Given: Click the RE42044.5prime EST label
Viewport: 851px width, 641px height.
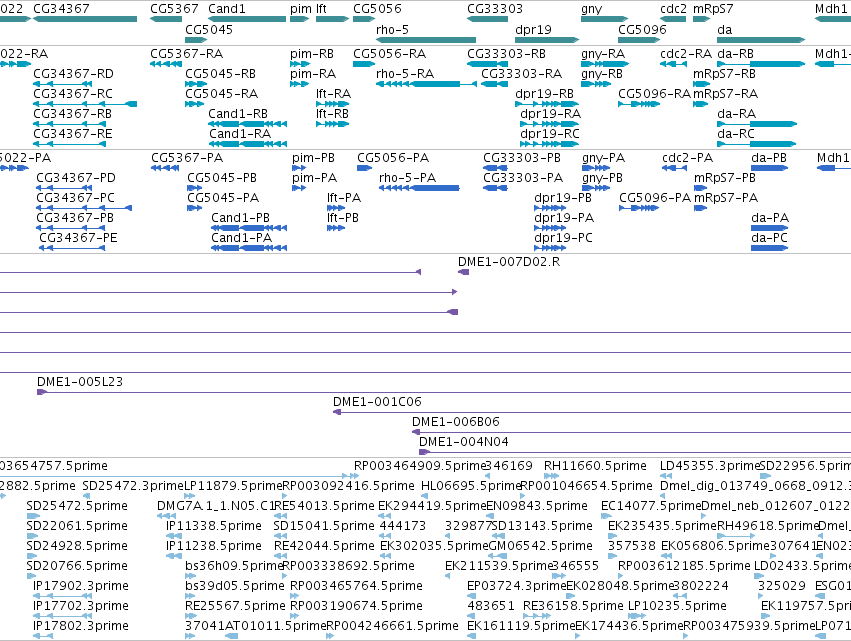Looking at the screenshot, I should pos(324,545).
